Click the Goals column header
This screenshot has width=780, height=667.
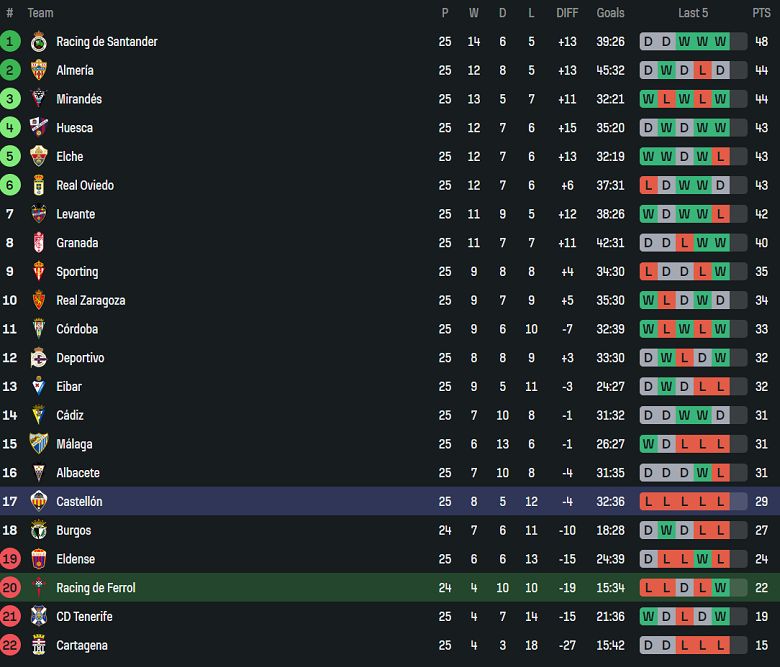[x=610, y=13]
